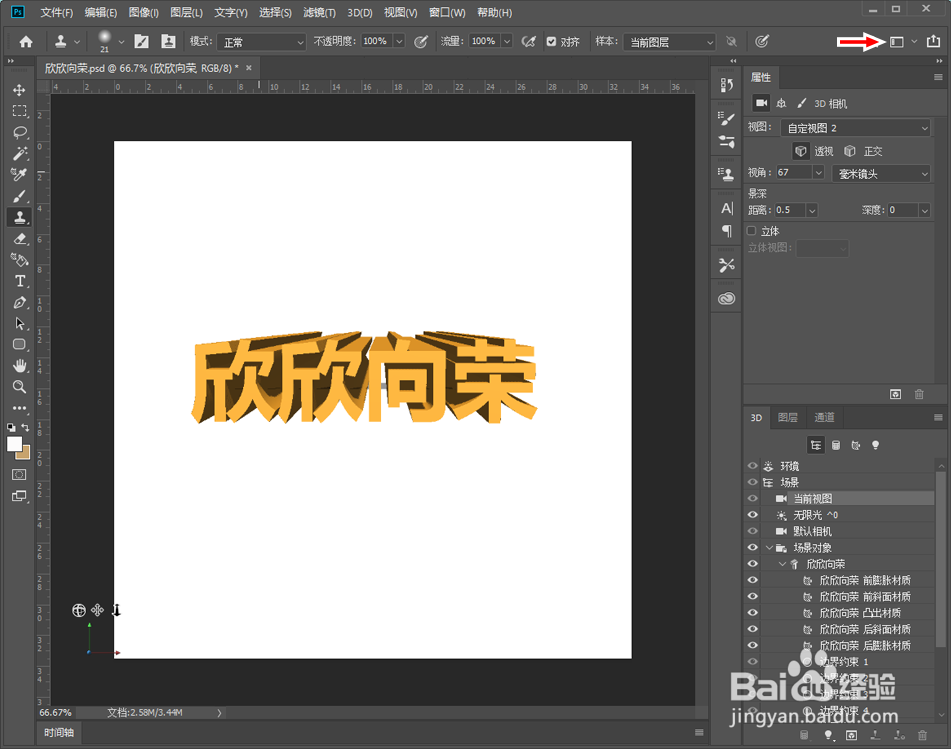Collapse the 场景对象 tree item
This screenshot has height=749, width=951.
pos(767,547)
